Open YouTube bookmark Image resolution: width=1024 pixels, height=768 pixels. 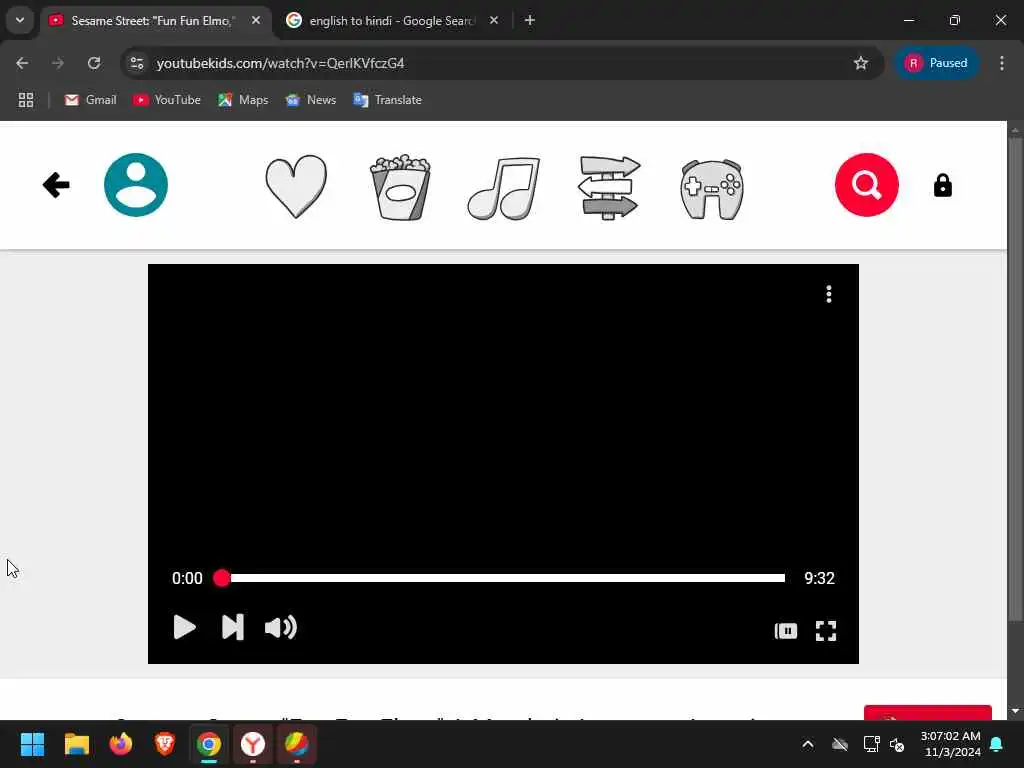(x=167, y=100)
